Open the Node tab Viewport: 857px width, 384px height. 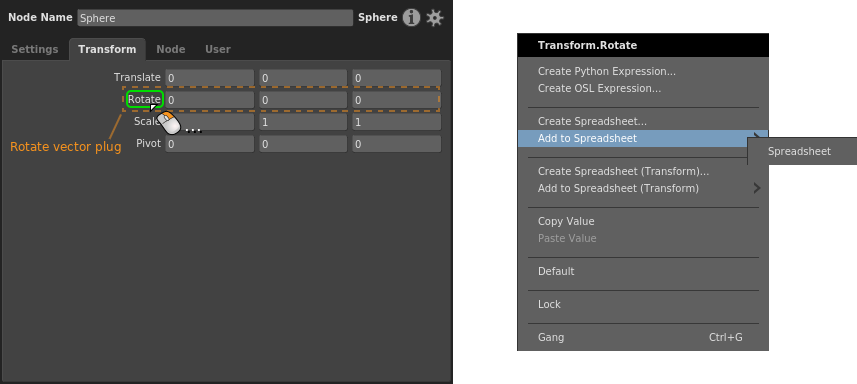coord(171,49)
